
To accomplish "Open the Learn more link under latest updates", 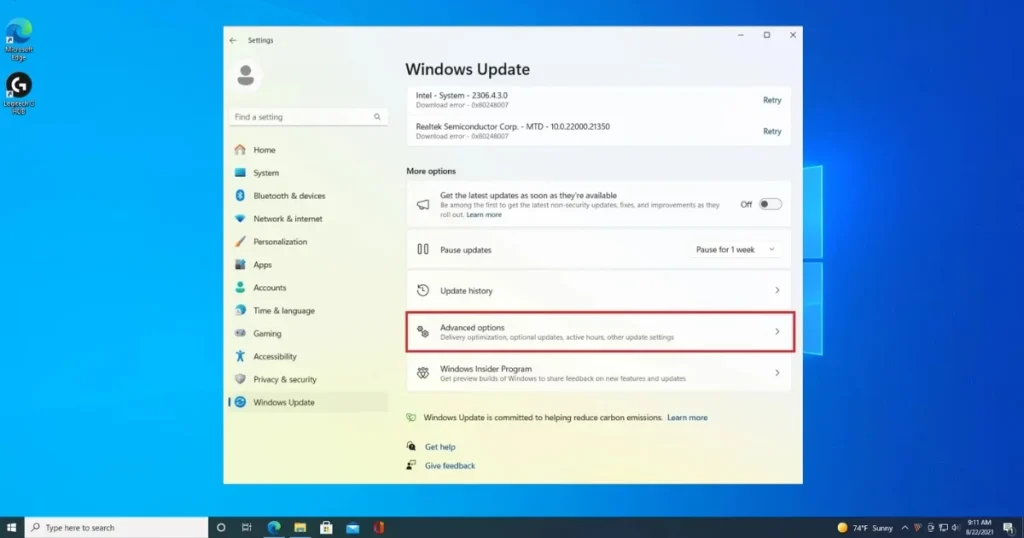I will [x=484, y=215].
